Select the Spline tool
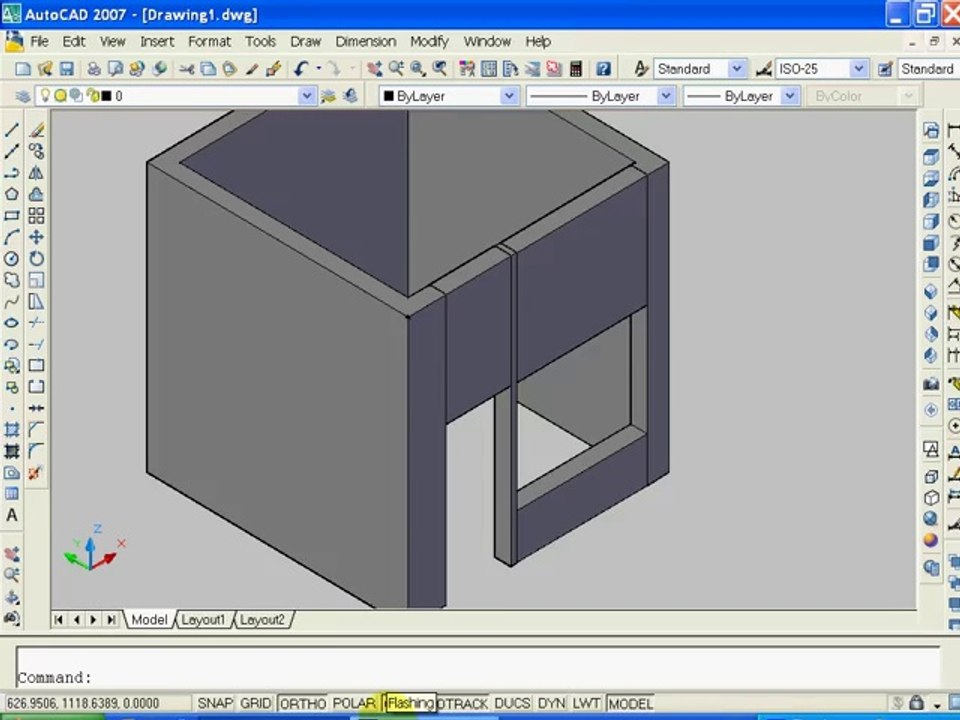 (12, 301)
